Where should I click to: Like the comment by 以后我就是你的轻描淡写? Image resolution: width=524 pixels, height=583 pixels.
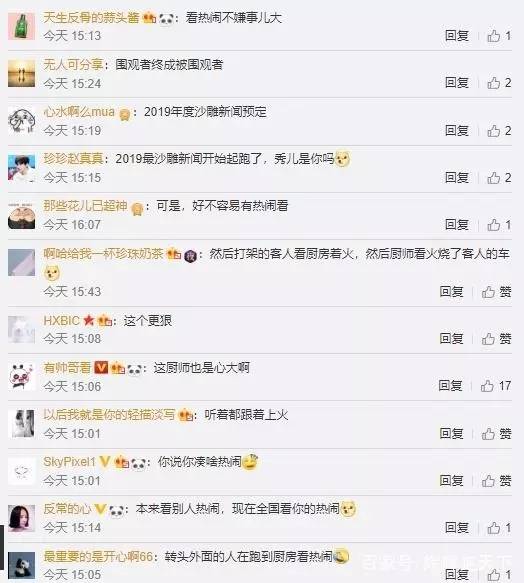point(496,434)
